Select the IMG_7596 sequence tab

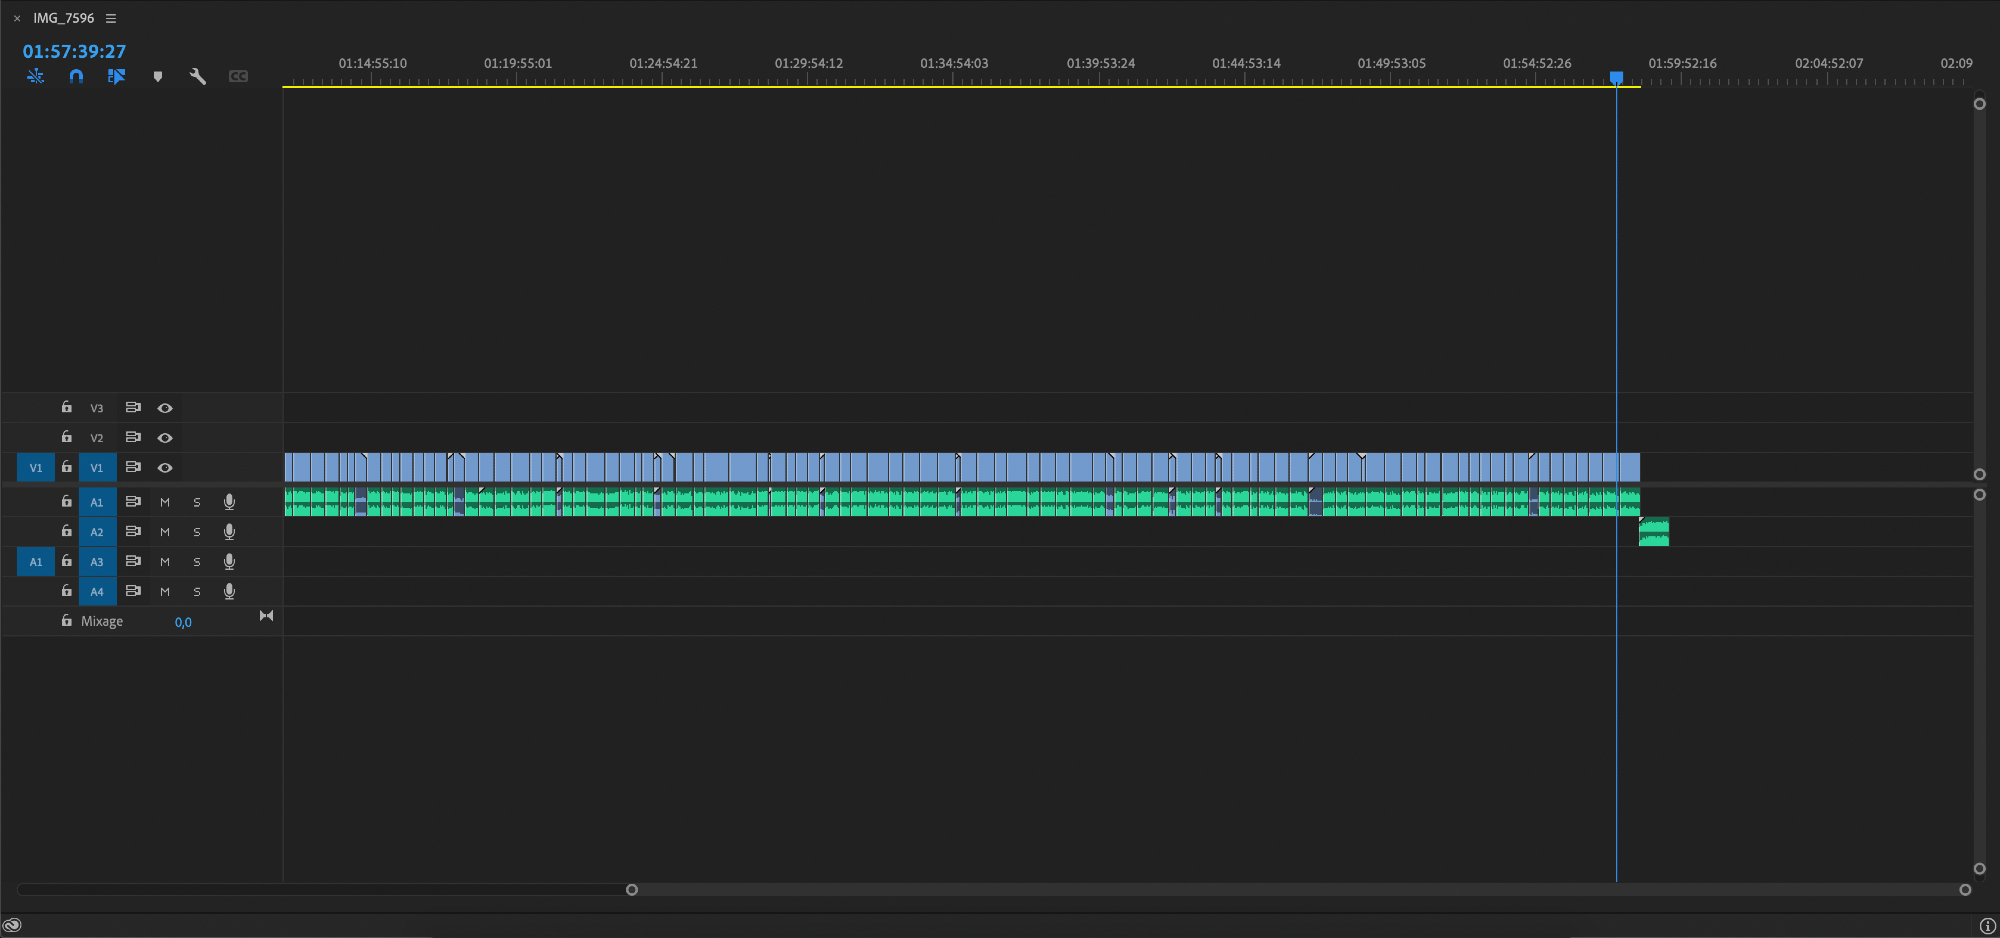coord(63,18)
